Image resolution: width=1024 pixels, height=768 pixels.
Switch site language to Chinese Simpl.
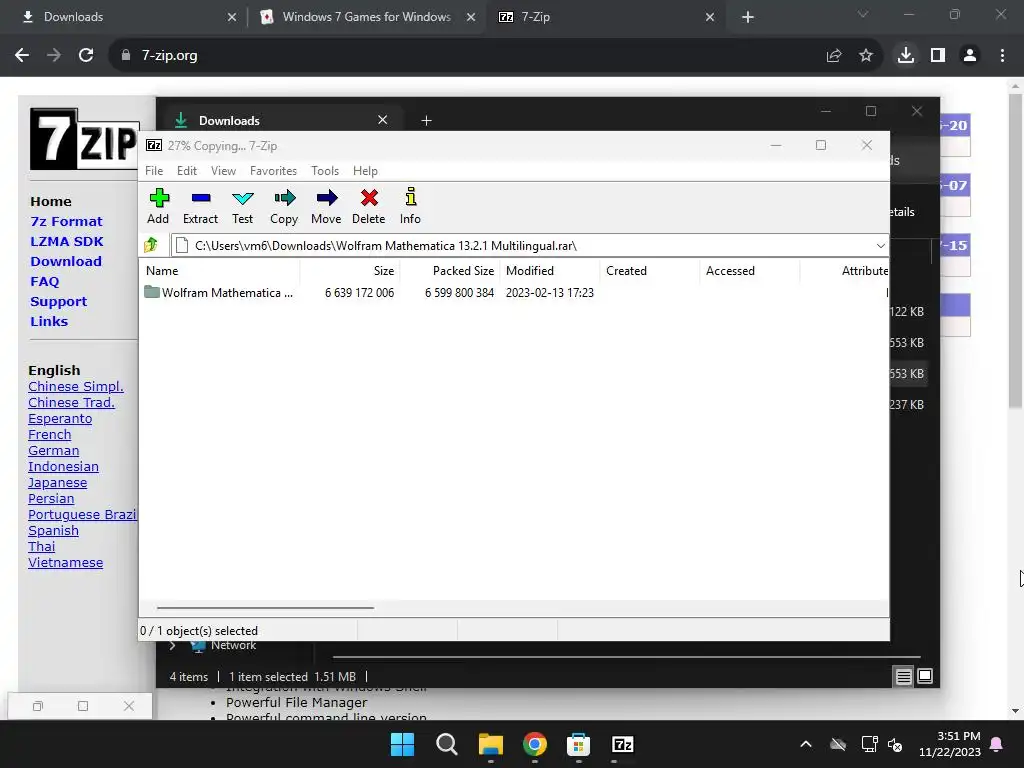pyautogui.click(x=76, y=387)
